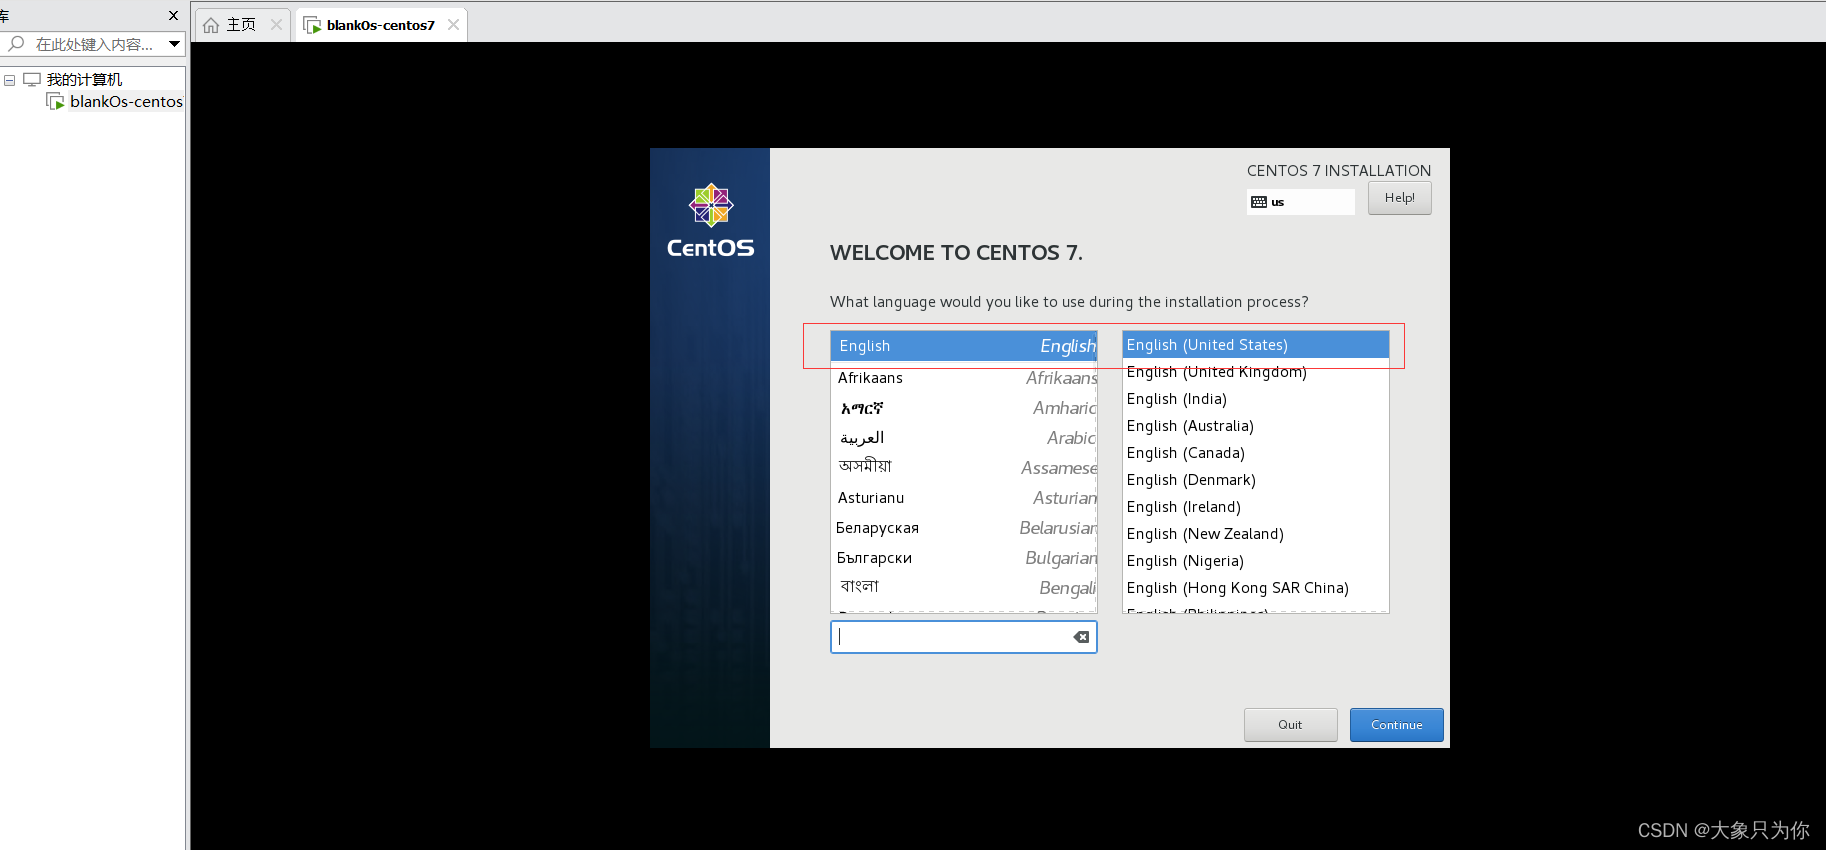The image size is (1826, 850).
Task: Click the Continue button
Action: click(x=1396, y=725)
